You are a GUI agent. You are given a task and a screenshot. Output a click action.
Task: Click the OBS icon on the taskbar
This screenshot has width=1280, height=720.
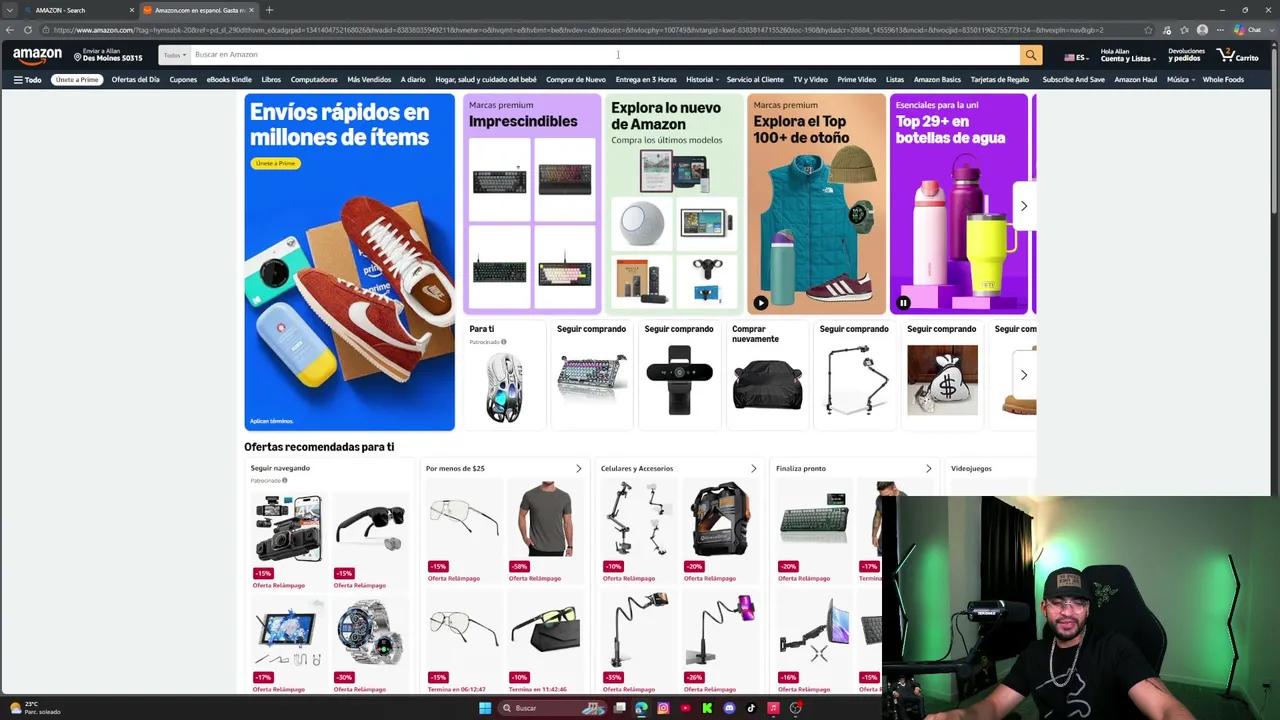click(x=795, y=708)
